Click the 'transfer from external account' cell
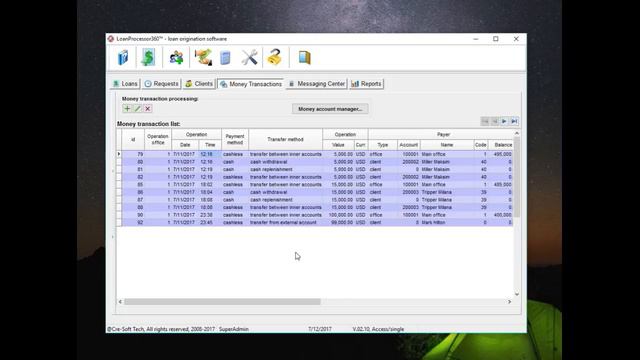Image resolution: width=640 pixels, height=360 pixels. tap(285, 222)
